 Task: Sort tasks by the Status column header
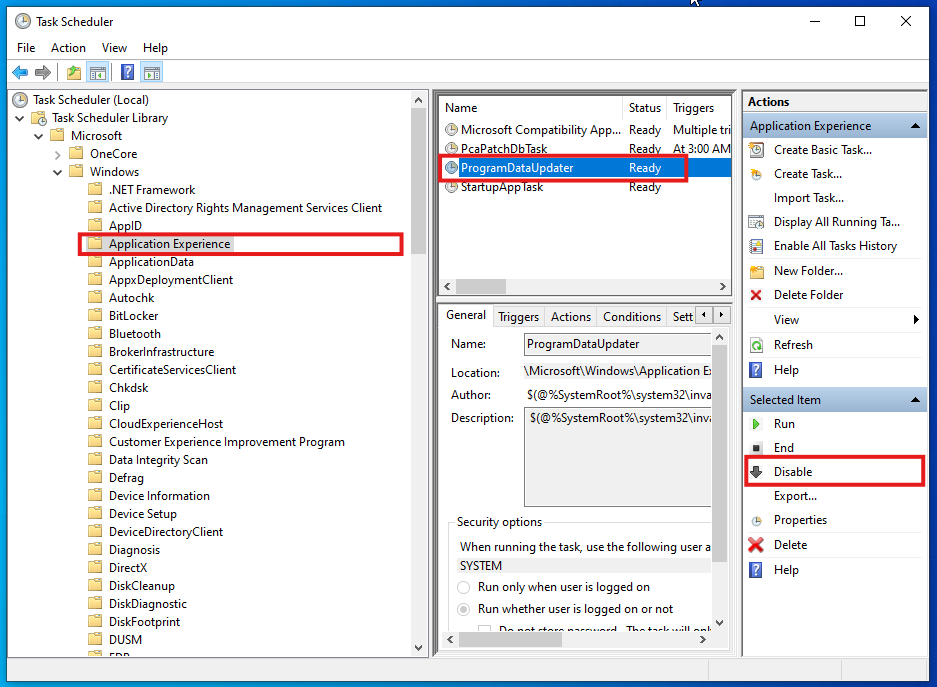point(644,108)
